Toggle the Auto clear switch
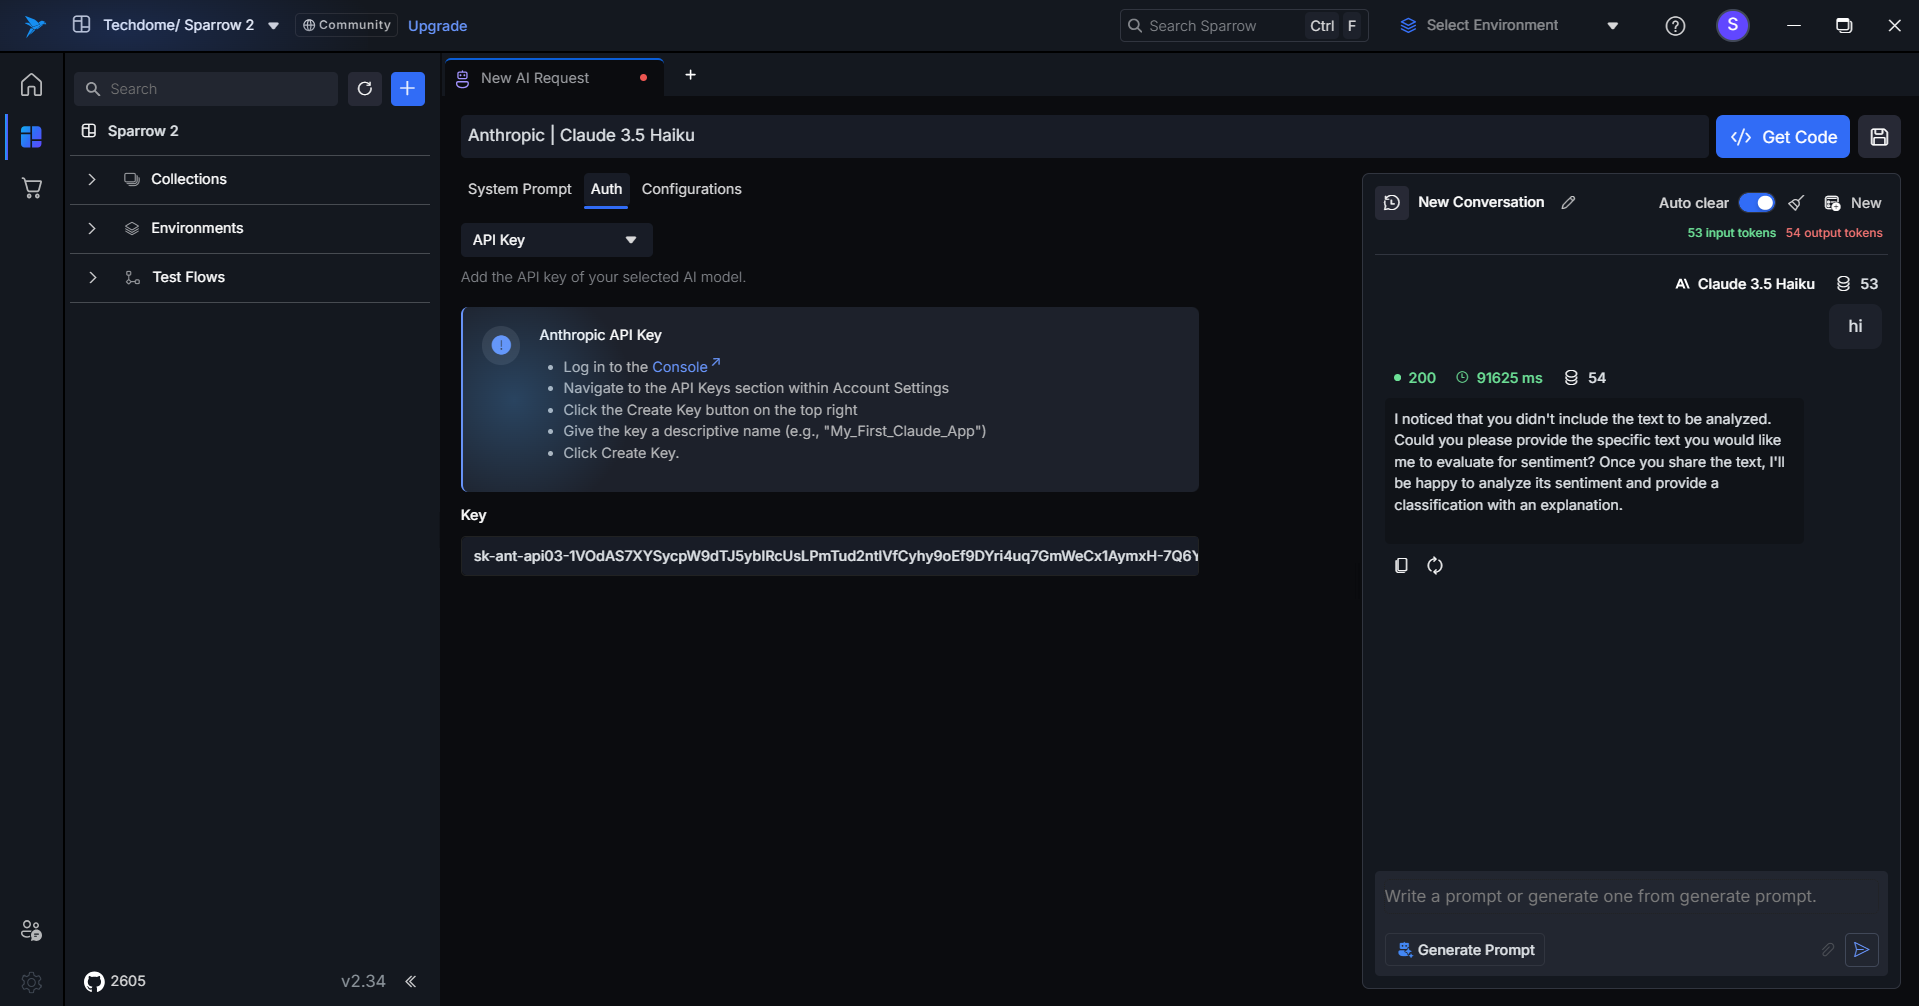This screenshot has height=1006, width=1919. [x=1756, y=203]
